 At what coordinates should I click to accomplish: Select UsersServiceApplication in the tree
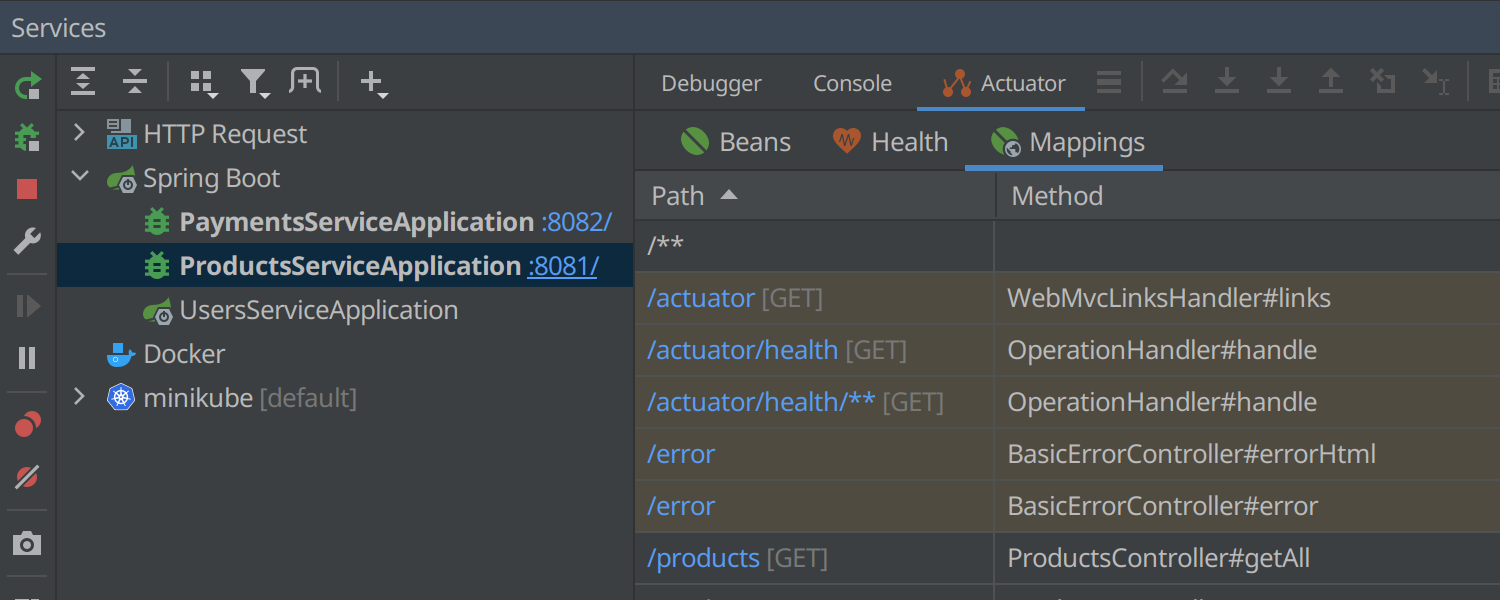point(319,310)
